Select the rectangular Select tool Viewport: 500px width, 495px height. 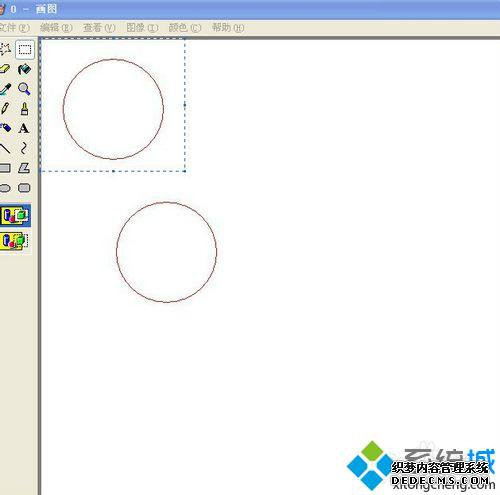25,50
